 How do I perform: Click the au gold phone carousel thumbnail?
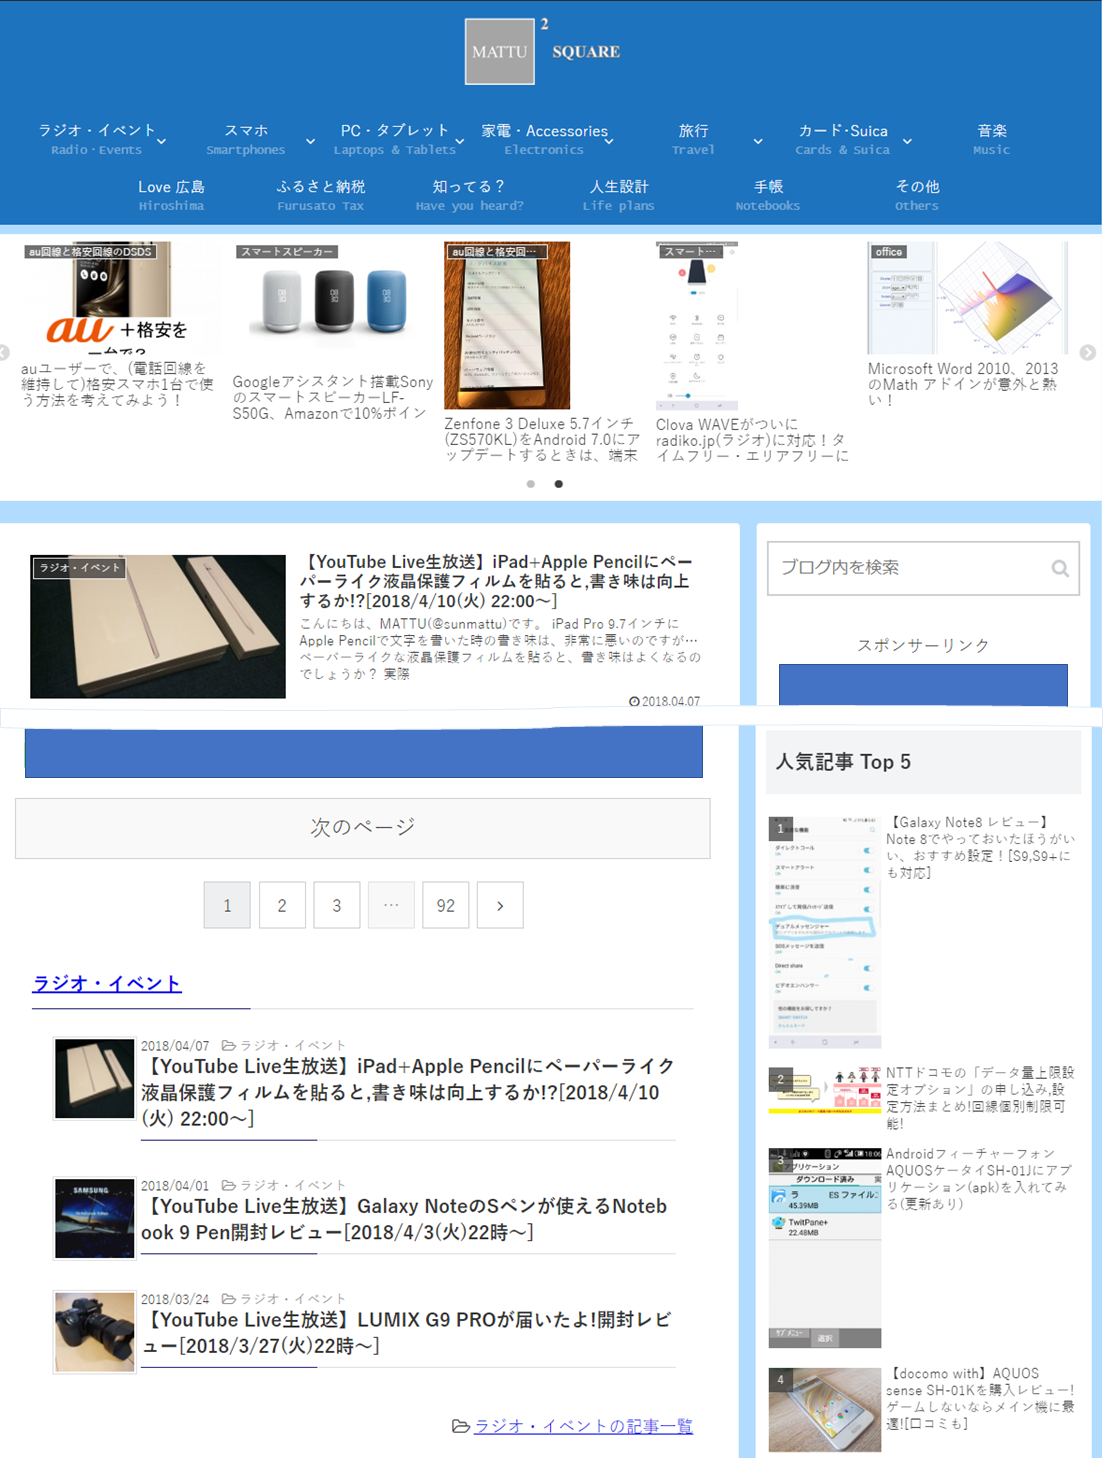point(120,298)
